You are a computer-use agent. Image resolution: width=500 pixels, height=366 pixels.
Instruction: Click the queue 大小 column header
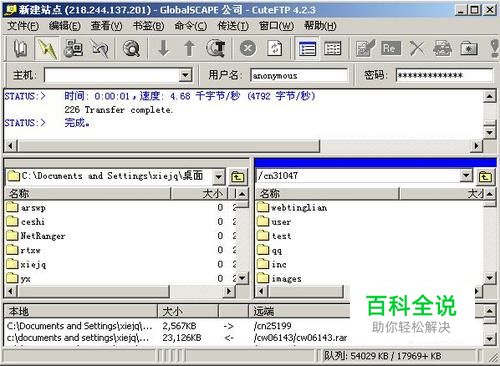[x=188, y=311]
